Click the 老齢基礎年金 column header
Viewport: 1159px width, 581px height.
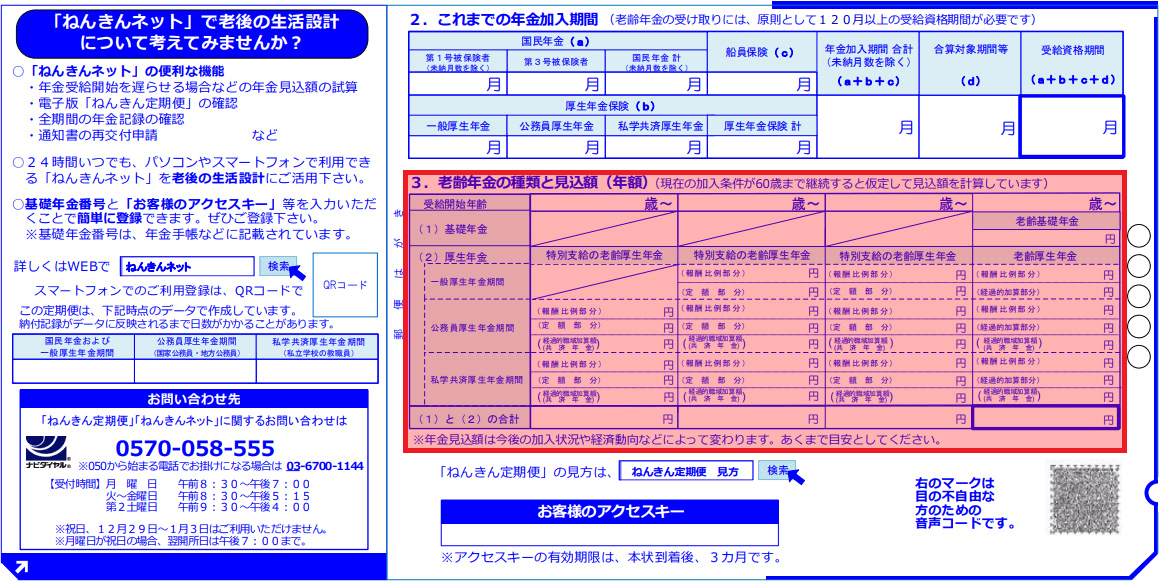click(1047, 221)
